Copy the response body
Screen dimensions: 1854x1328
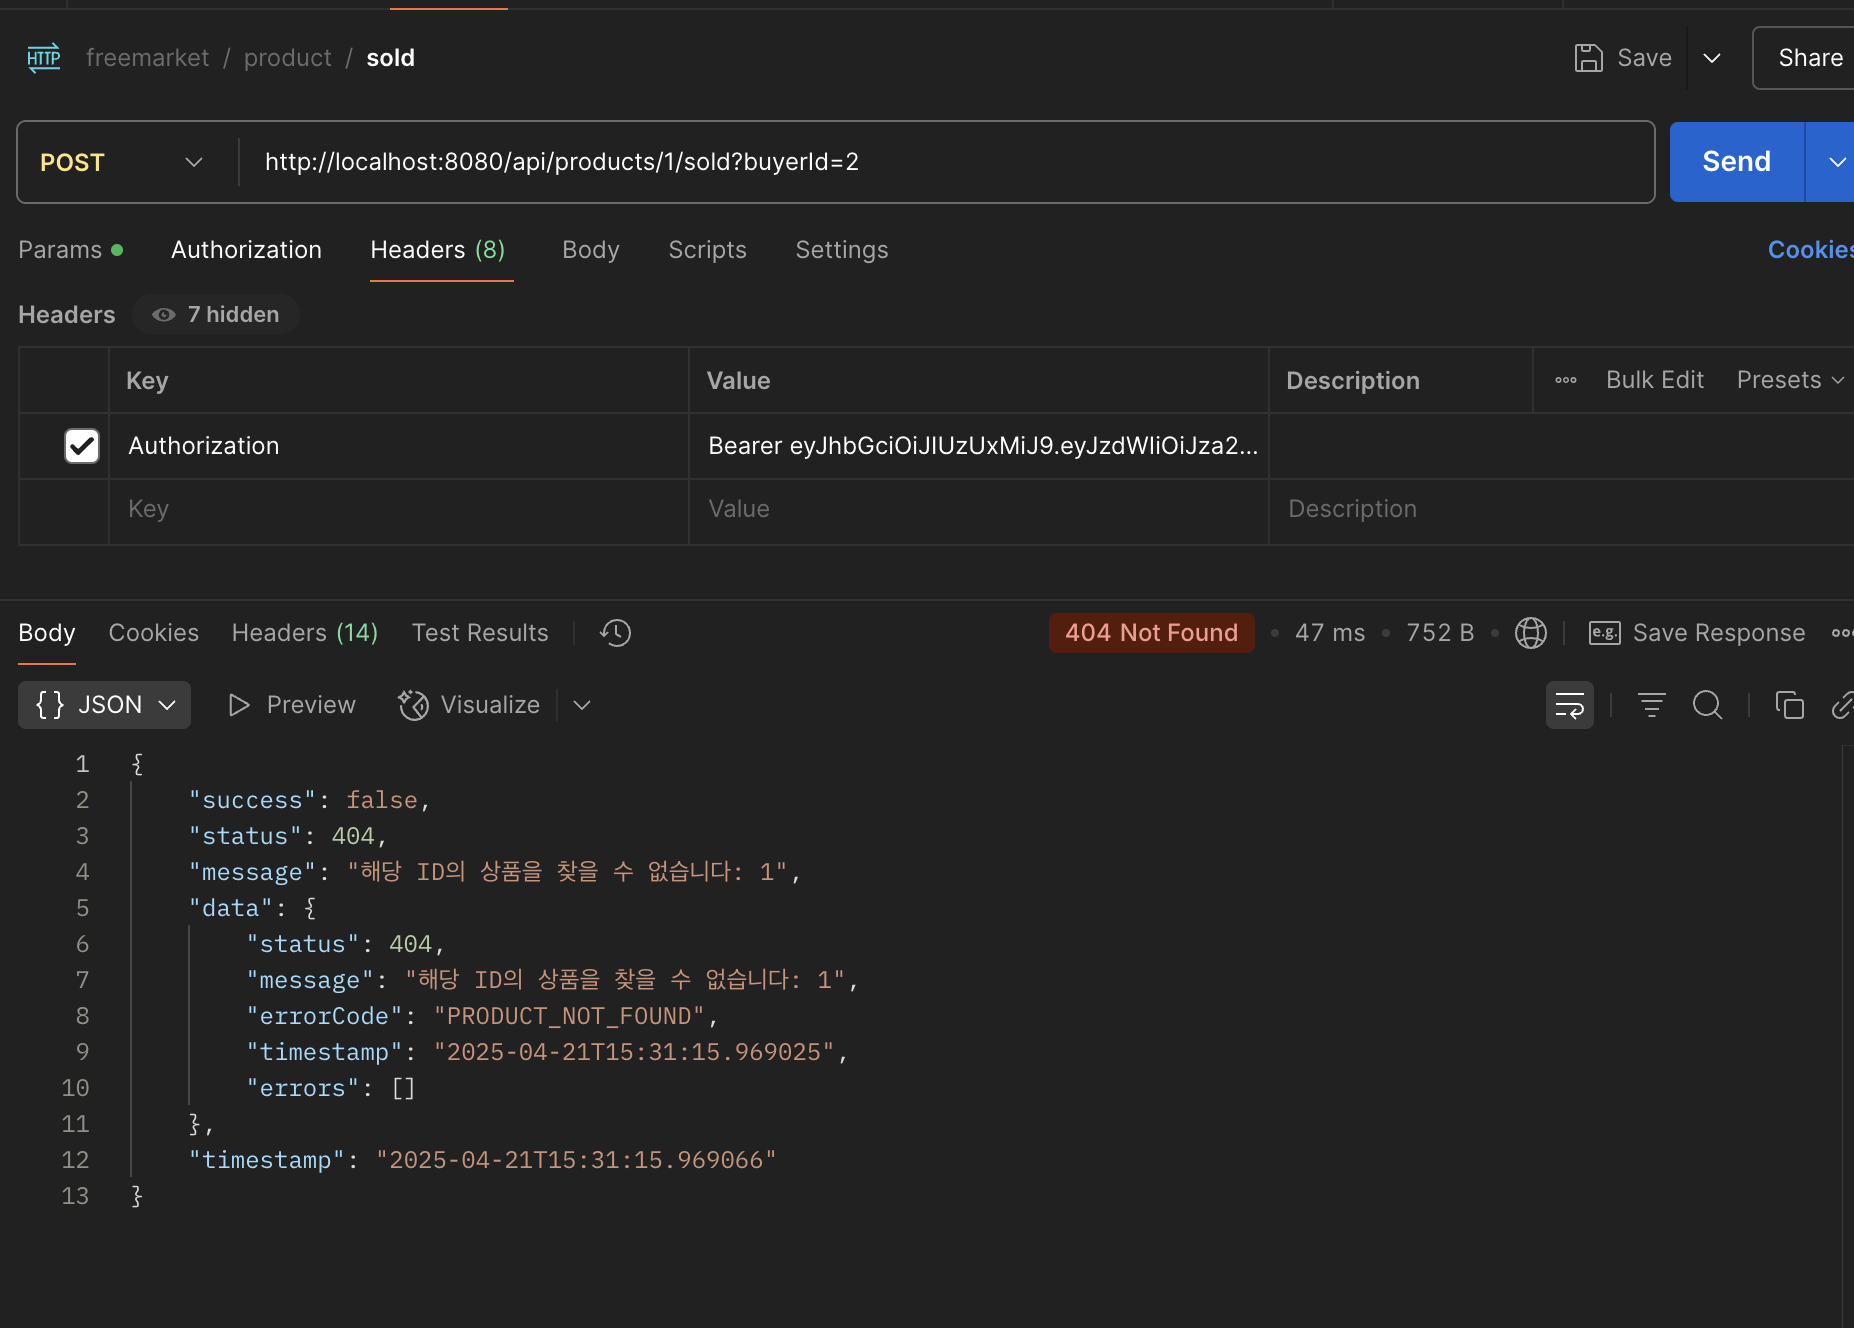pos(1789,705)
